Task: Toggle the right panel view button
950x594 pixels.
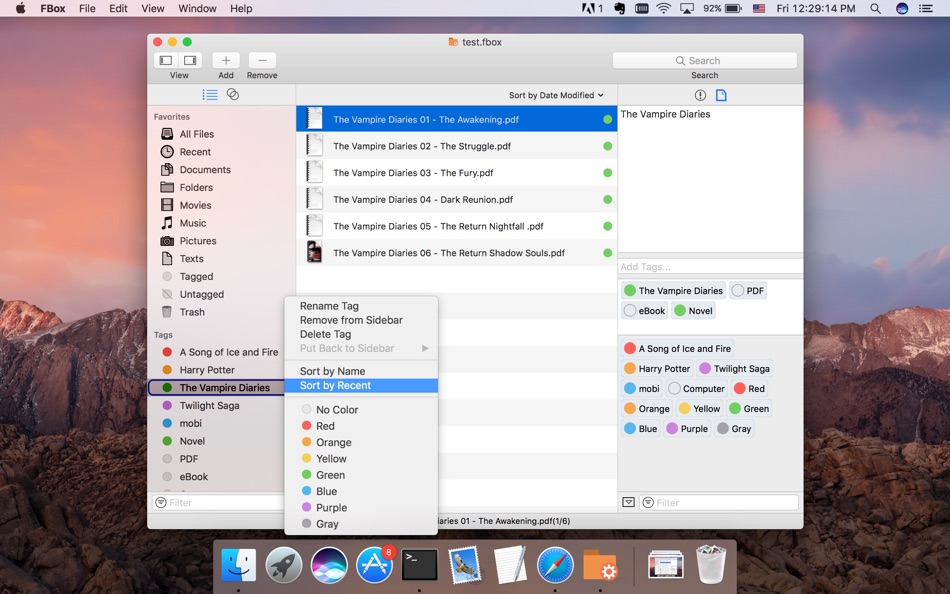Action: [190, 60]
